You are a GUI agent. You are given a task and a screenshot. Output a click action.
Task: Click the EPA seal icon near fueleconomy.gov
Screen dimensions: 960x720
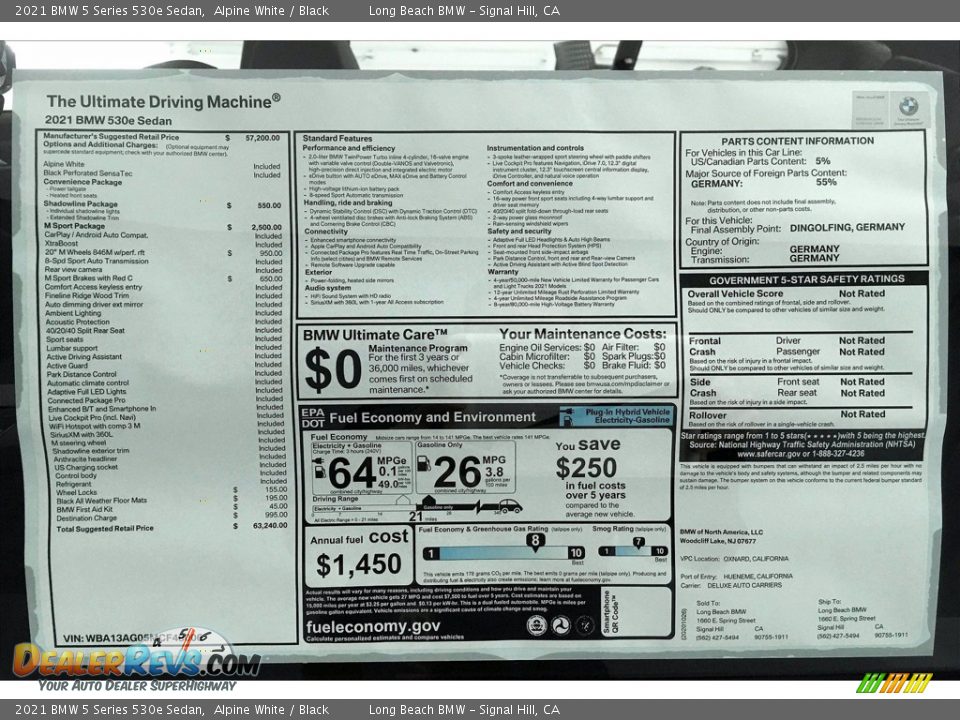click(536, 624)
